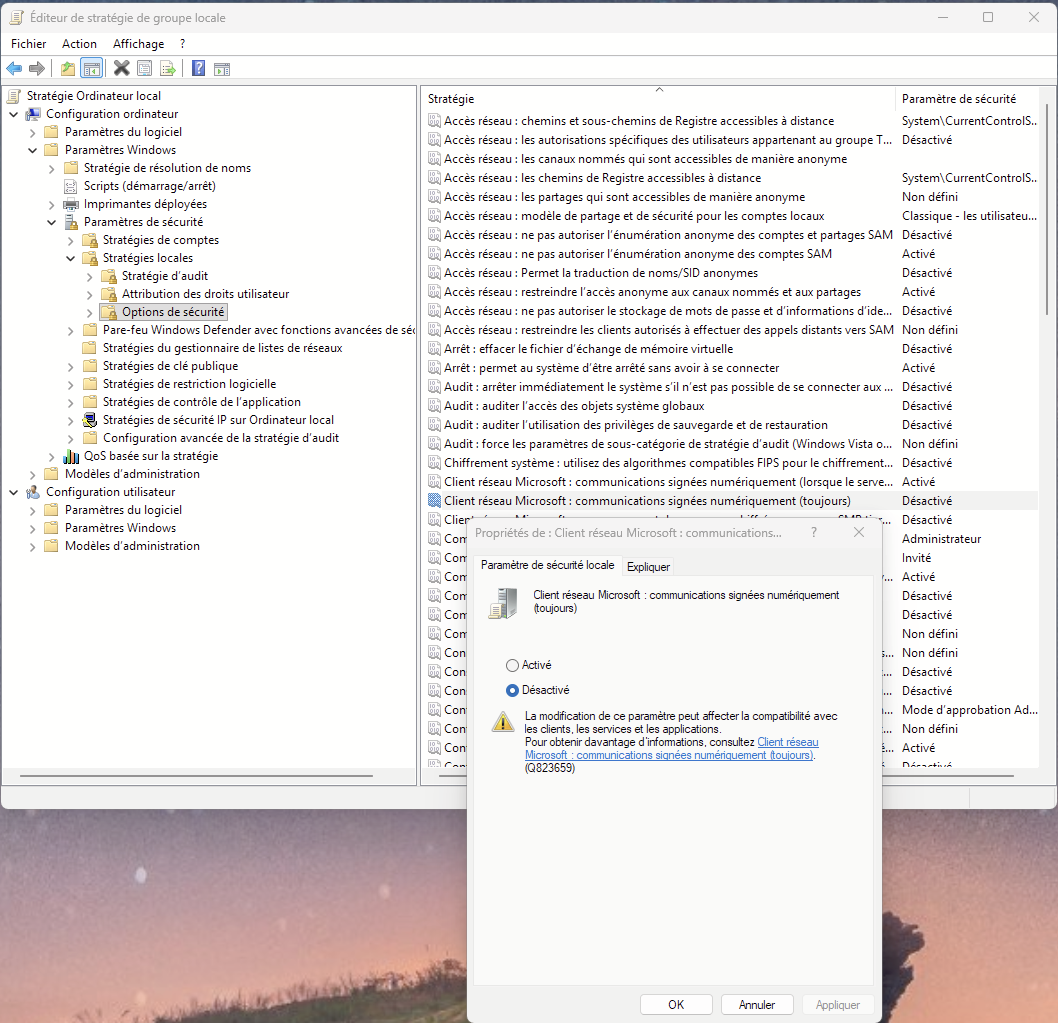Open the Action menu
Screen dimensions: 1058x1023
tap(79, 44)
